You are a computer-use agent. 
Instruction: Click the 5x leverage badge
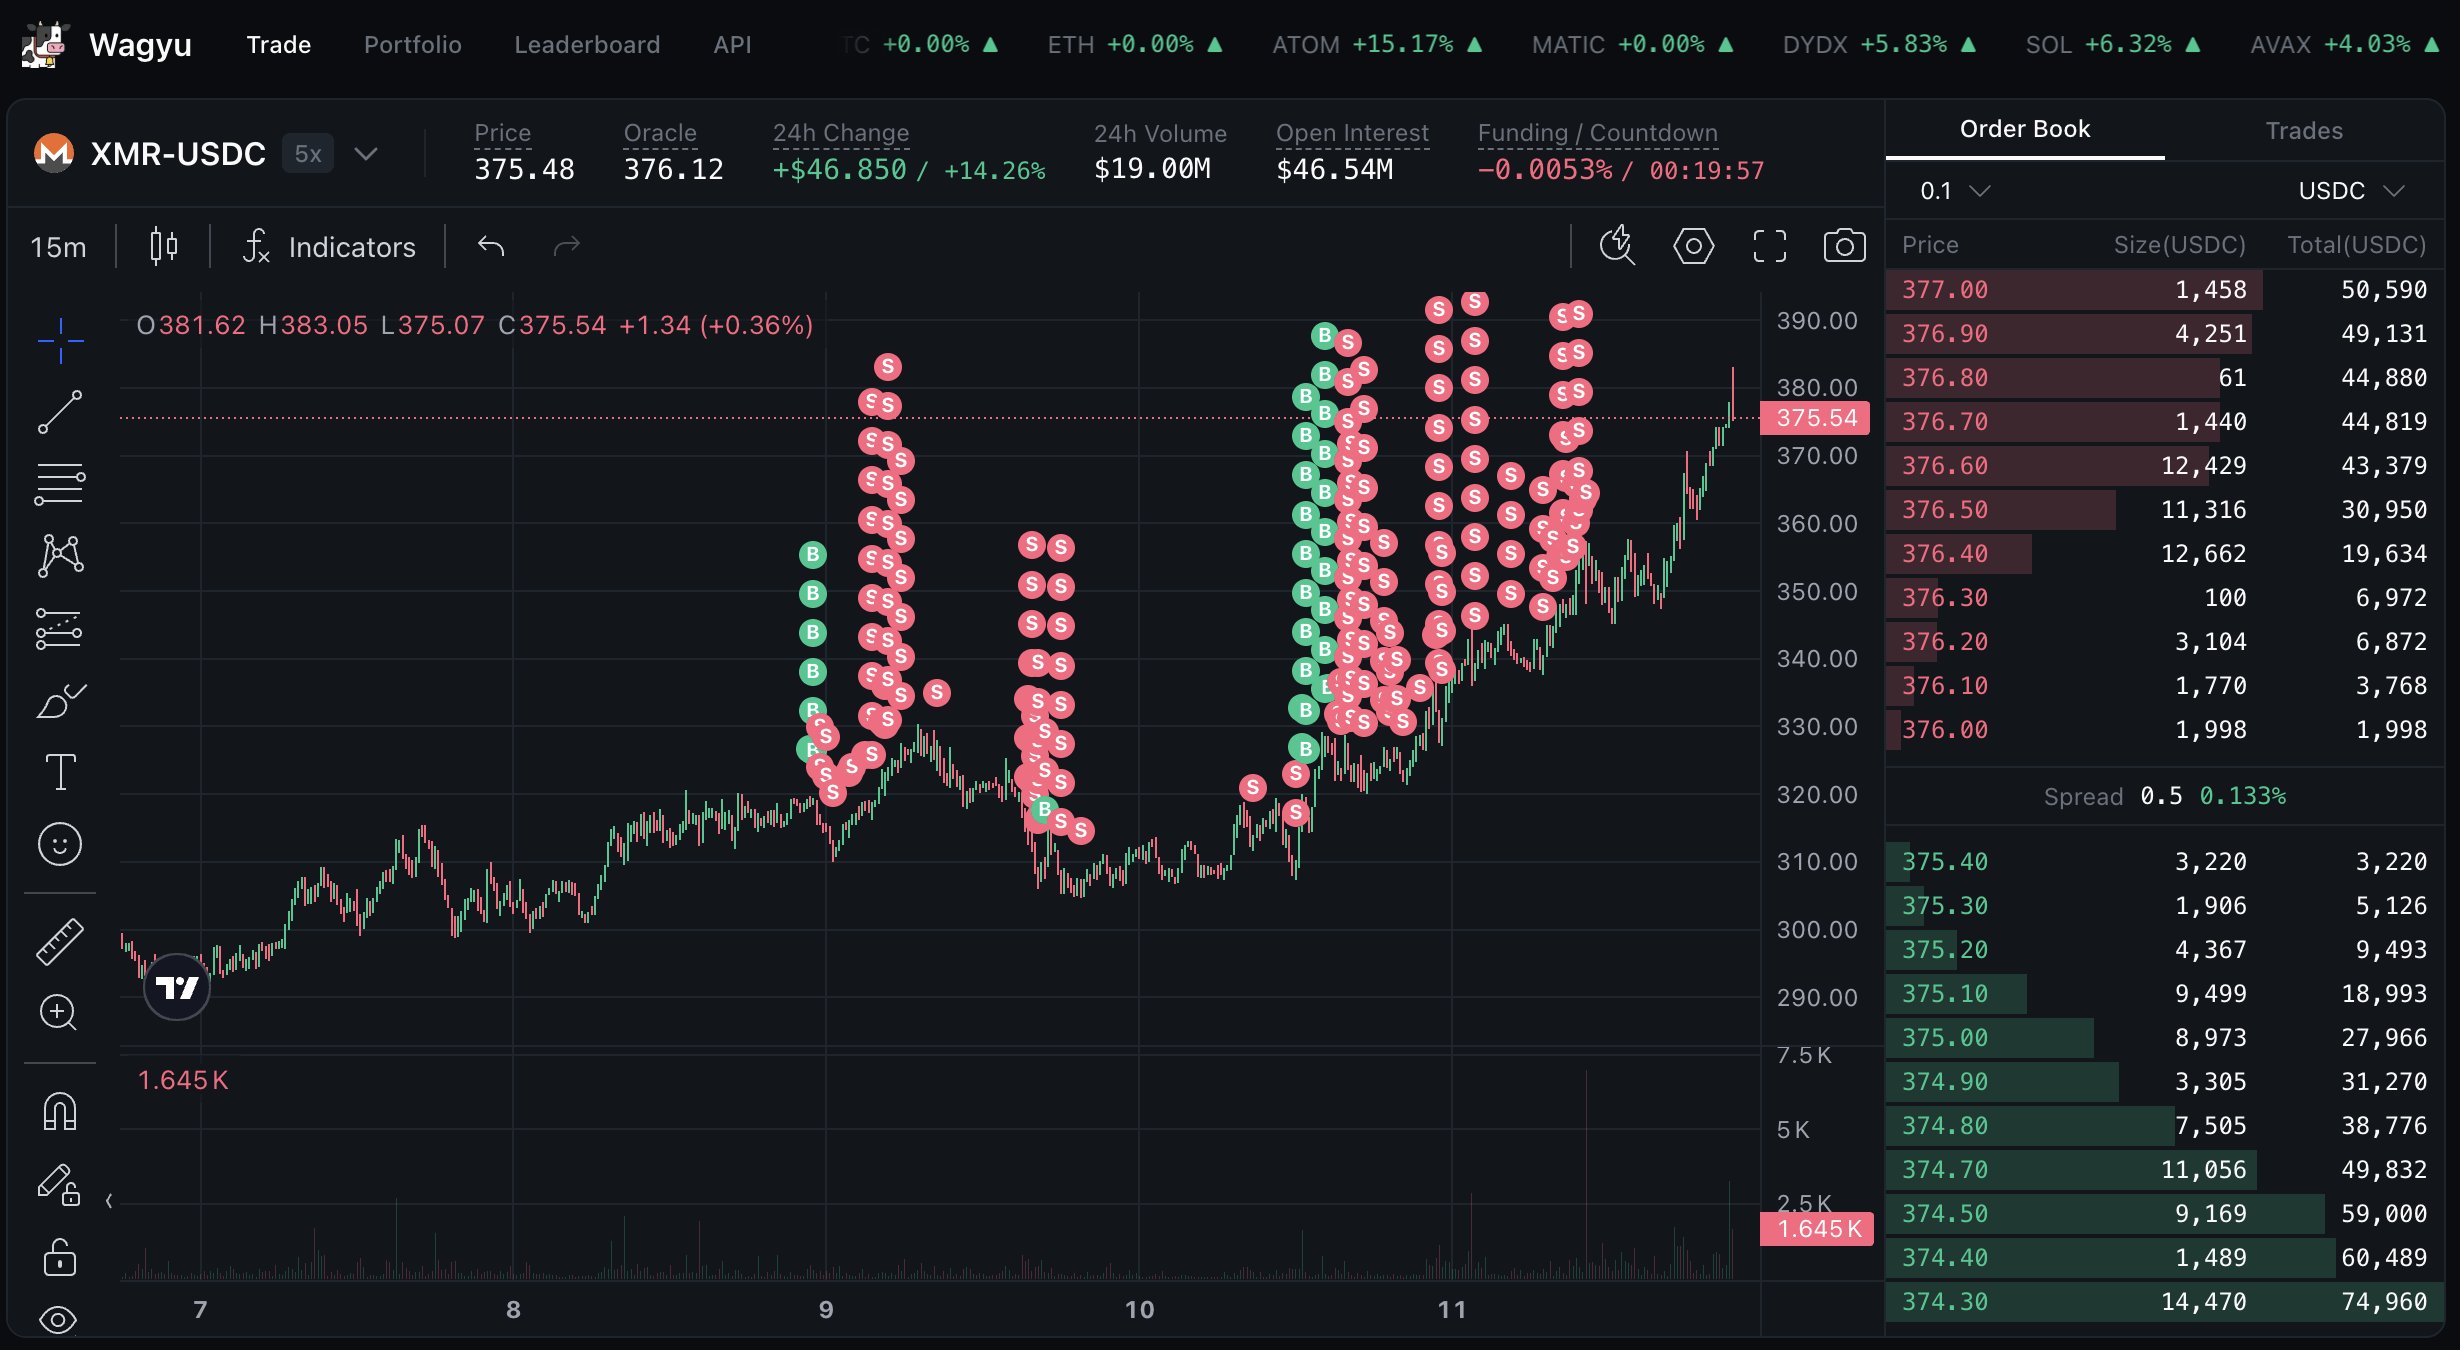coord(308,154)
